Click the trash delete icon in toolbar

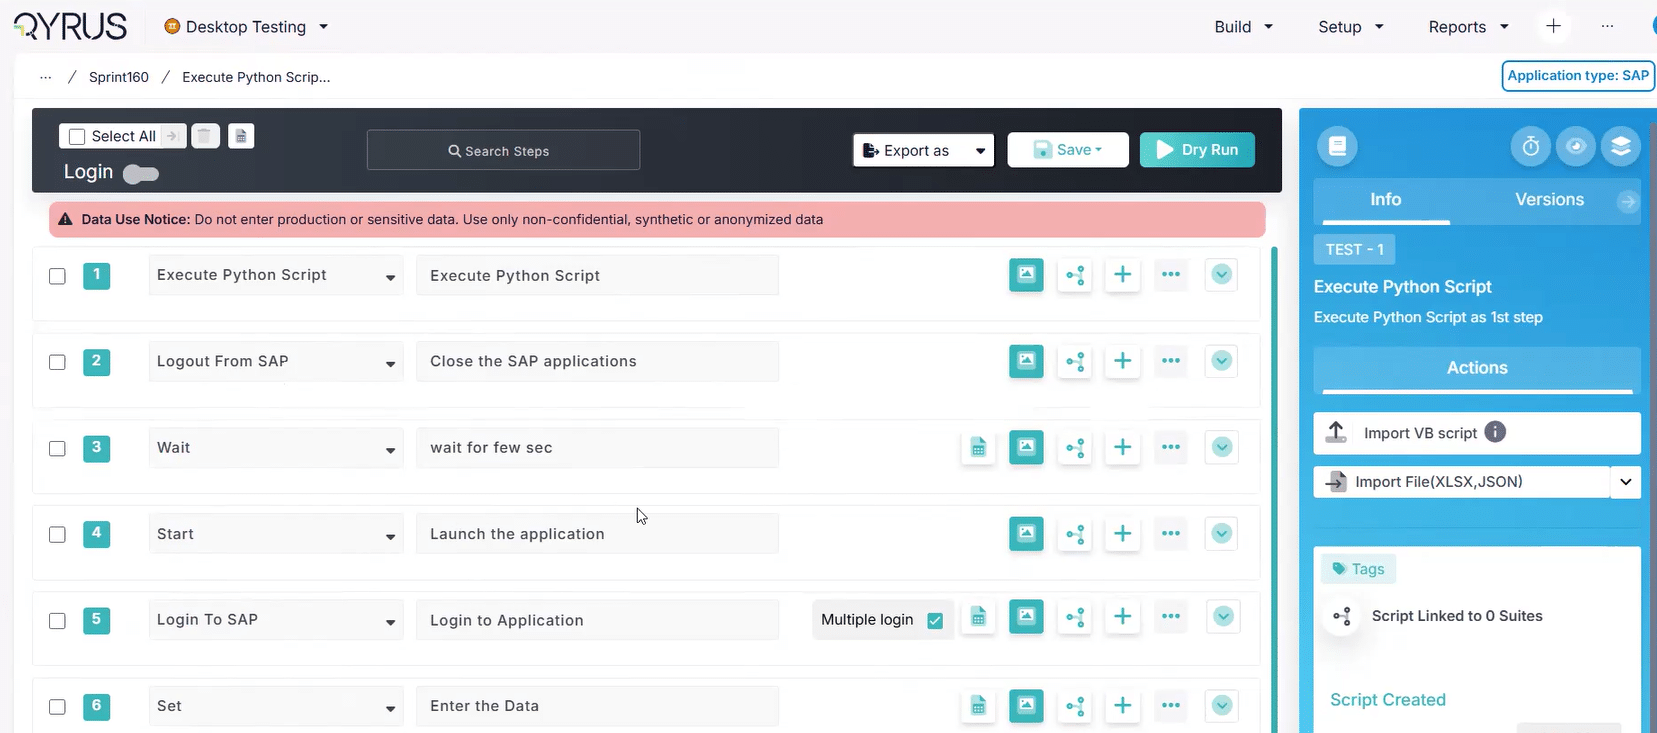point(205,136)
